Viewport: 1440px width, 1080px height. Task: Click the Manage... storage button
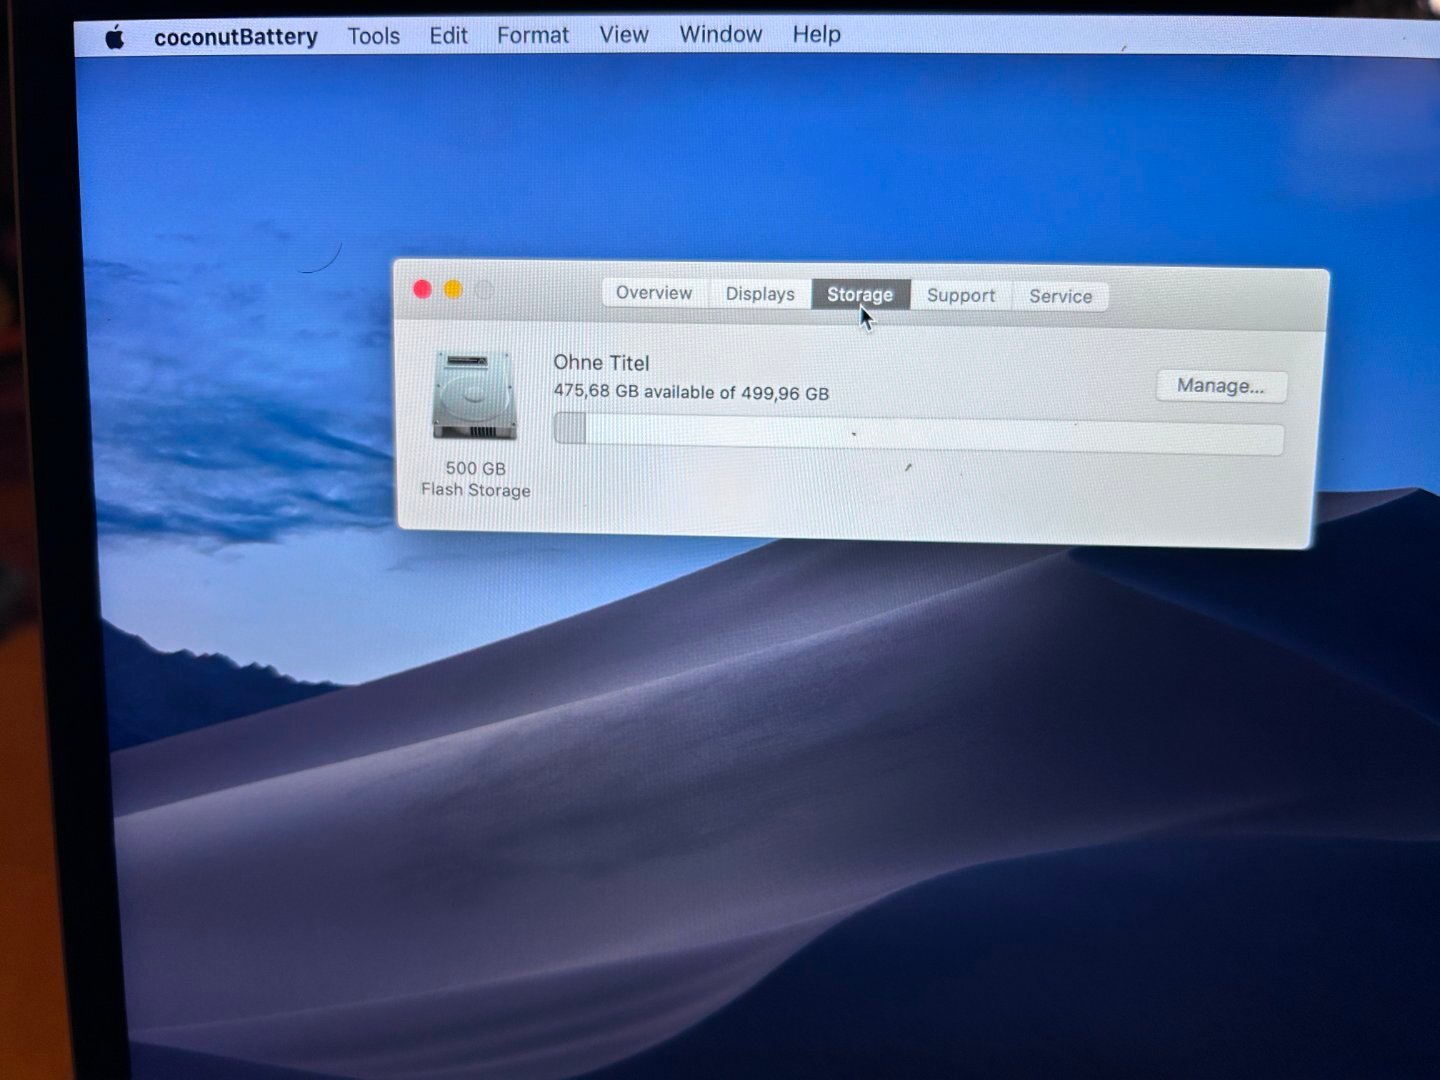coord(1221,386)
